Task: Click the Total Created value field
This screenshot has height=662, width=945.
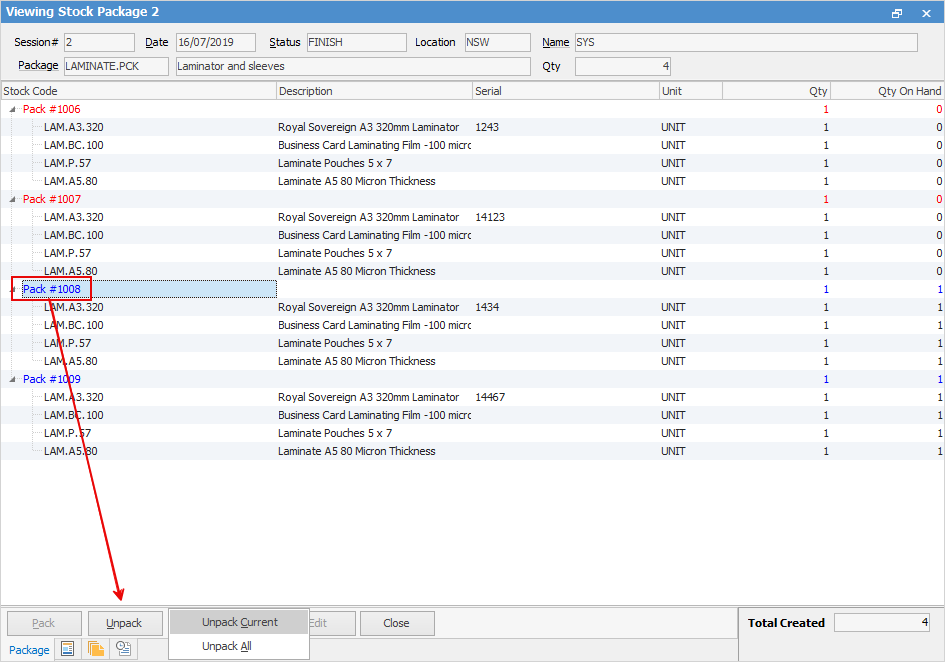Action: tap(882, 622)
